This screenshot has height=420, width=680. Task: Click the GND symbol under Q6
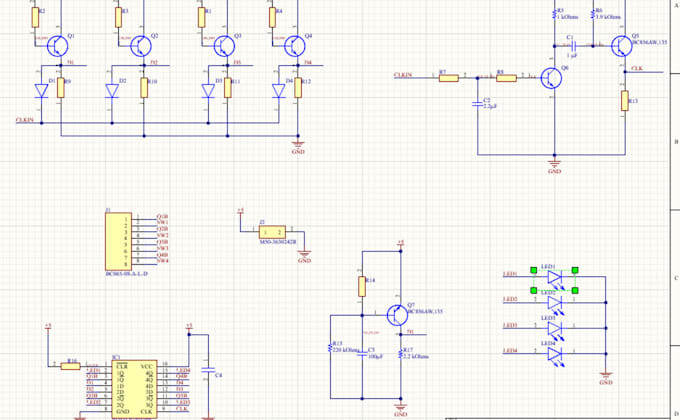click(554, 167)
